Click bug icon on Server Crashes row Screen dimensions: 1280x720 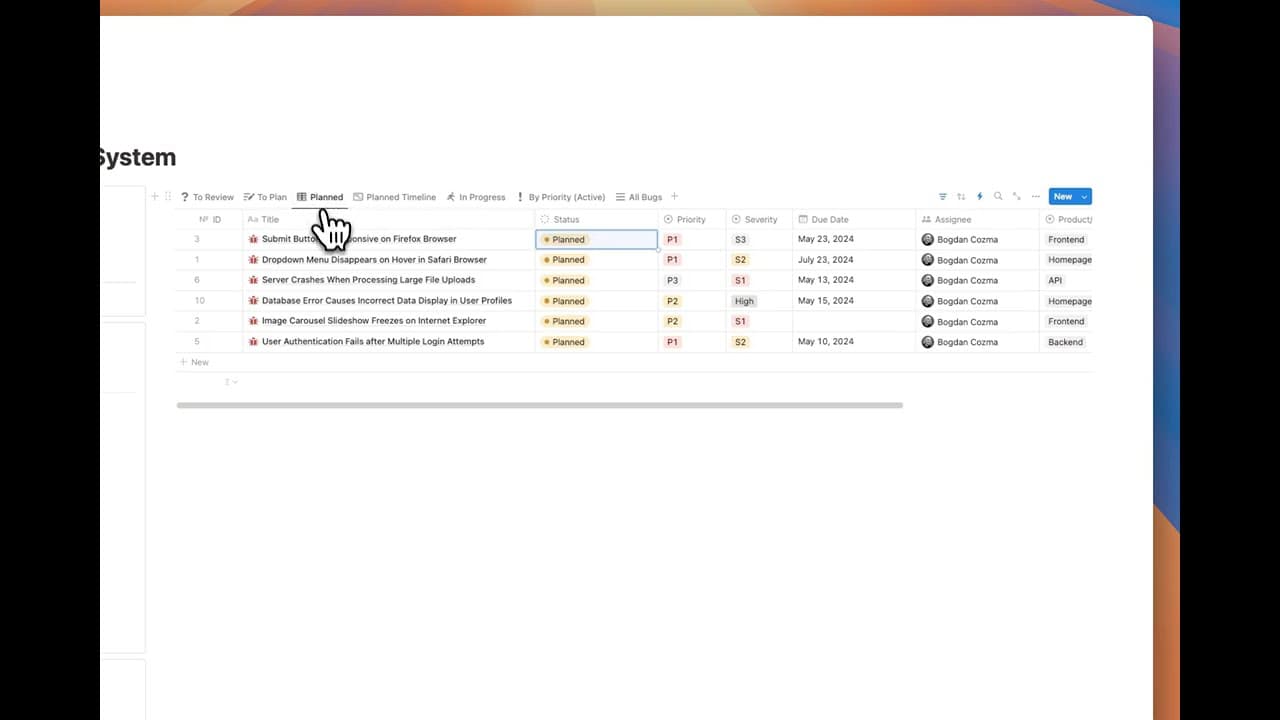point(253,280)
